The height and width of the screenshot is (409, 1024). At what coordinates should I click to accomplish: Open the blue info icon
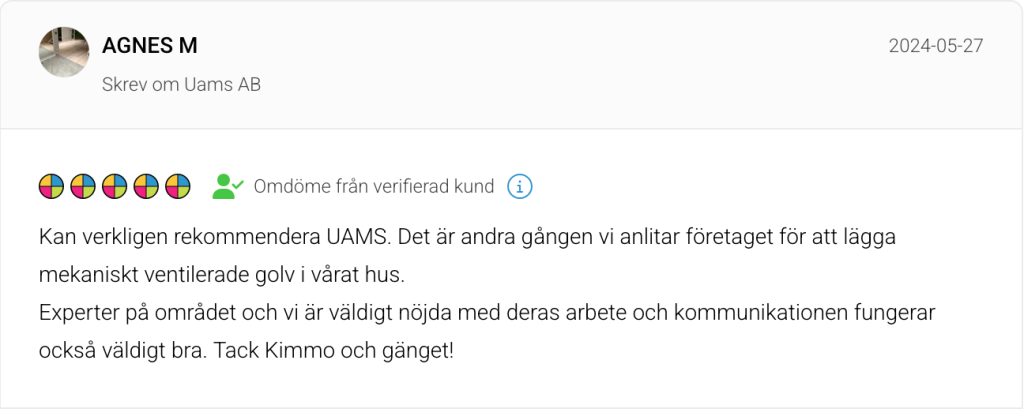[519, 186]
